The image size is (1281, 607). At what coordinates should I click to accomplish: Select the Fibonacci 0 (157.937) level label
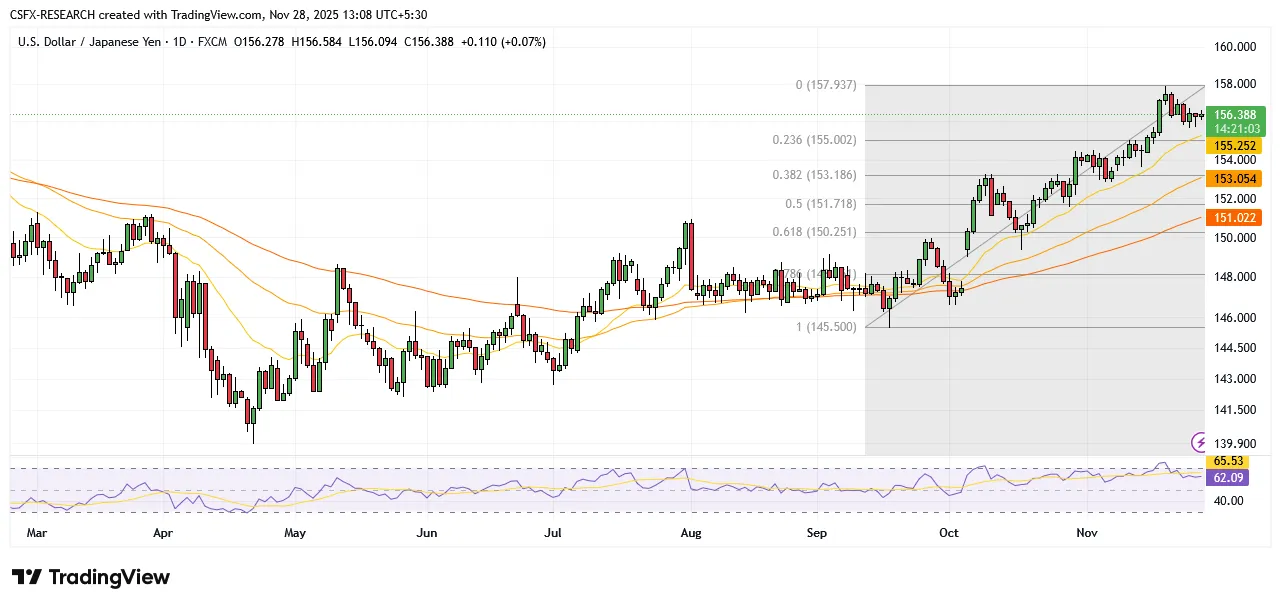click(x=826, y=86)
